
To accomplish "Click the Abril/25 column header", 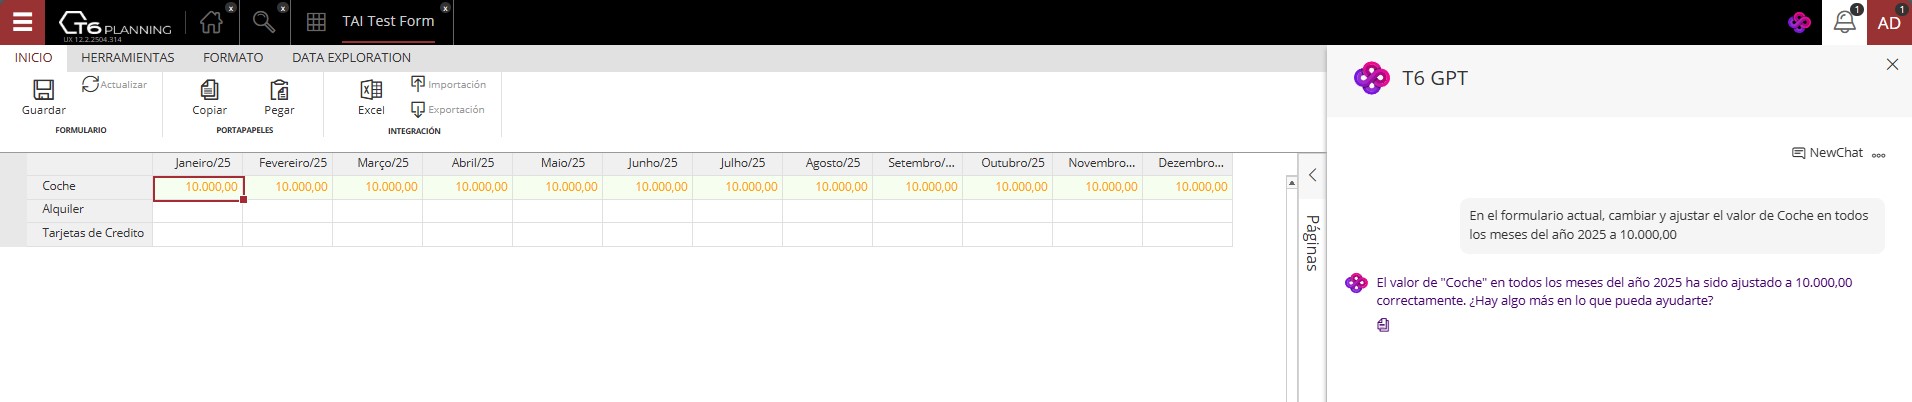I will point(468,163).
